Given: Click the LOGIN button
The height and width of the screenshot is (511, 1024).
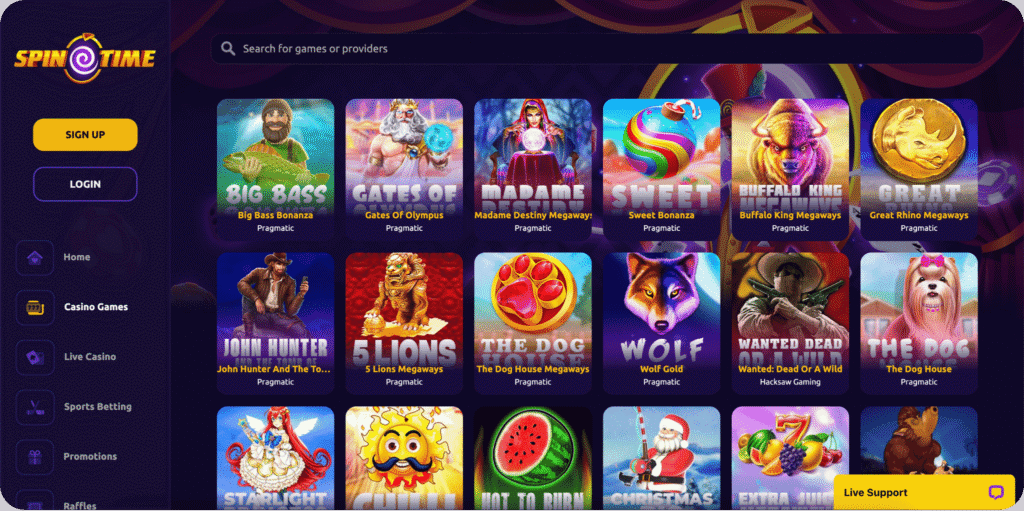Looking at the screenshot, I should (x=85, y=184).
